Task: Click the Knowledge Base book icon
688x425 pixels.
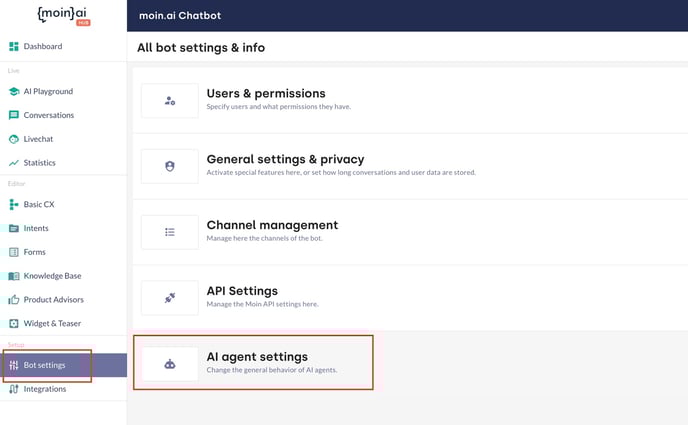Action: [14, 276]
